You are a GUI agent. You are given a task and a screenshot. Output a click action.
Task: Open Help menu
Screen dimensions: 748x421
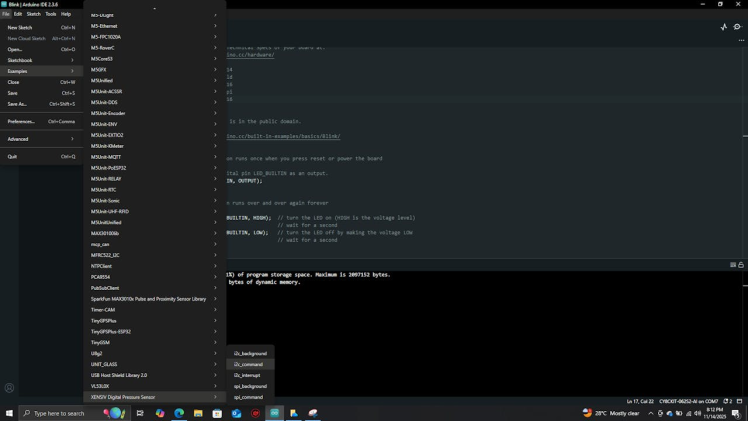tap(66, 14)
